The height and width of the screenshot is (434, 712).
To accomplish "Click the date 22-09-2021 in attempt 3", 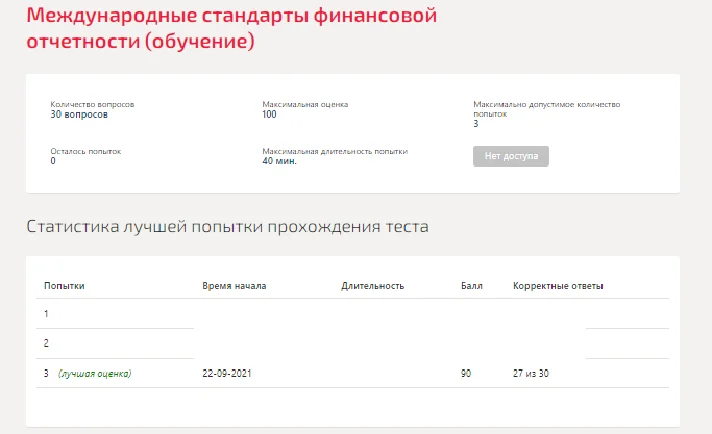I will coord(227,373).
